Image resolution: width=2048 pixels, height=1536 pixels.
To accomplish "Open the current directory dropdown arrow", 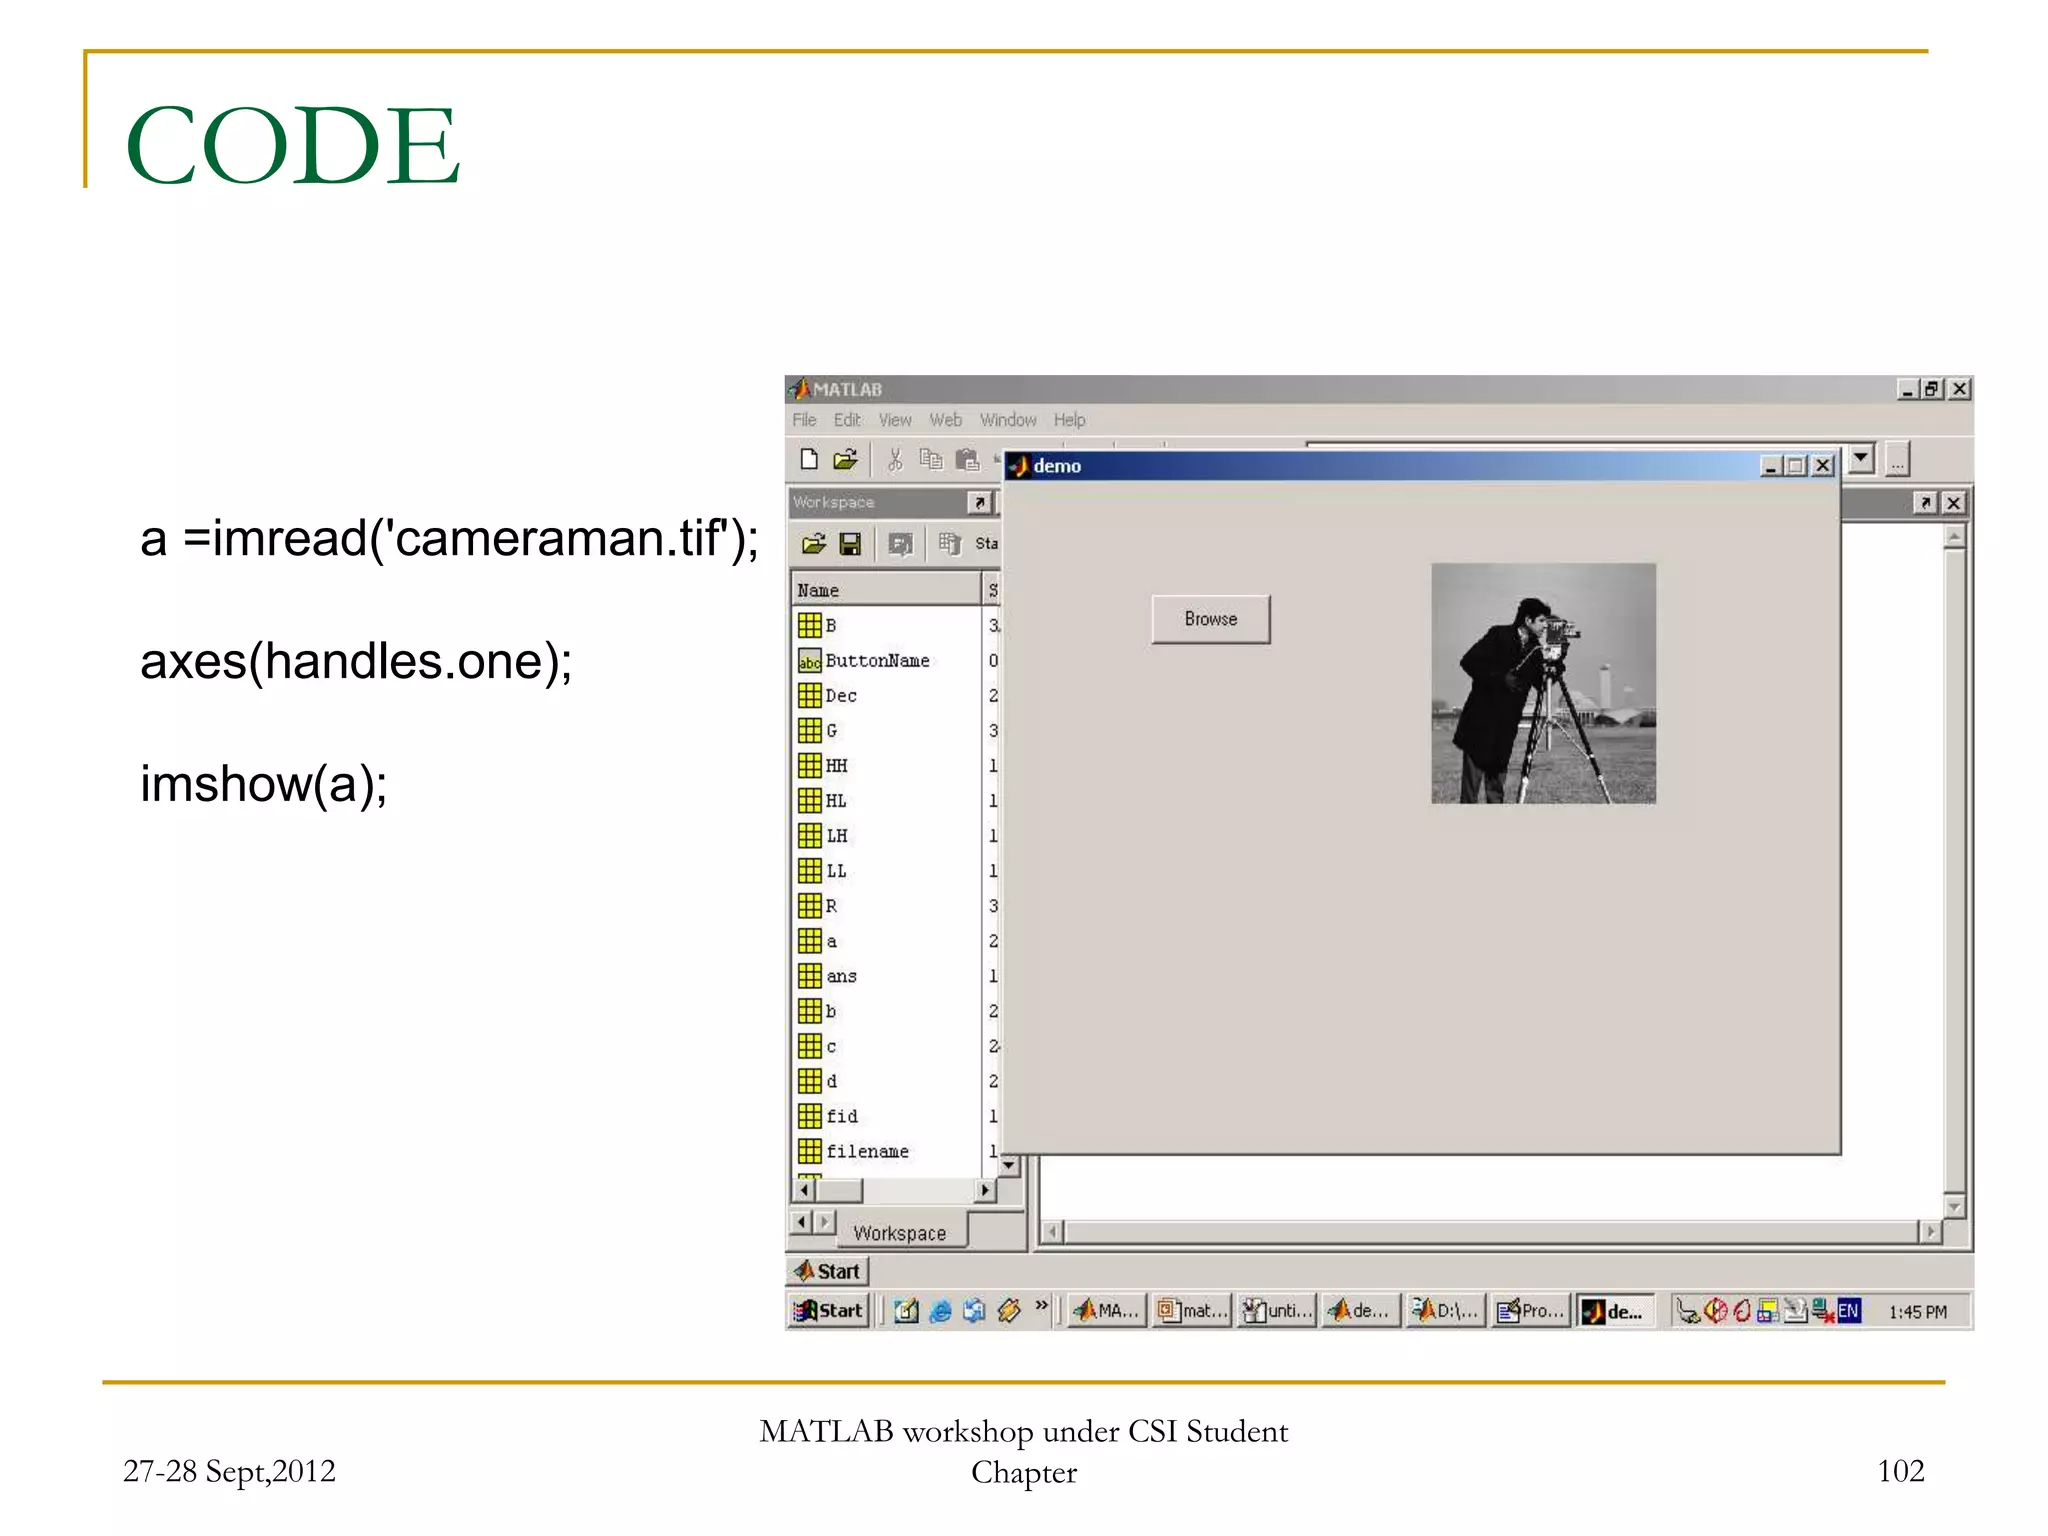I will 1860,458.
